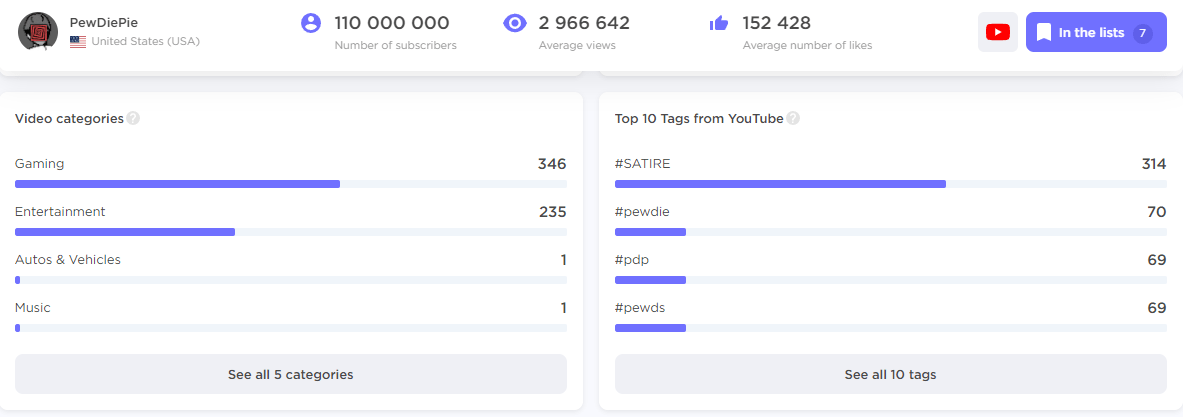Click the Music category progress bar
Viewport: 1183px width, 417px height.
pos(290,328)
